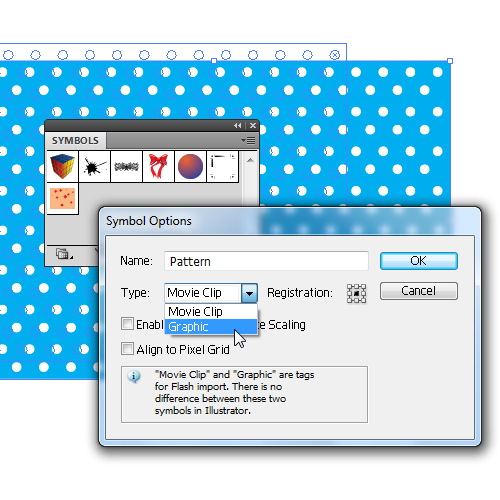This screenshot has width=500, height=500.
Task: Select the peach red-dotted pattern symbol
Action: click(63, 198)
